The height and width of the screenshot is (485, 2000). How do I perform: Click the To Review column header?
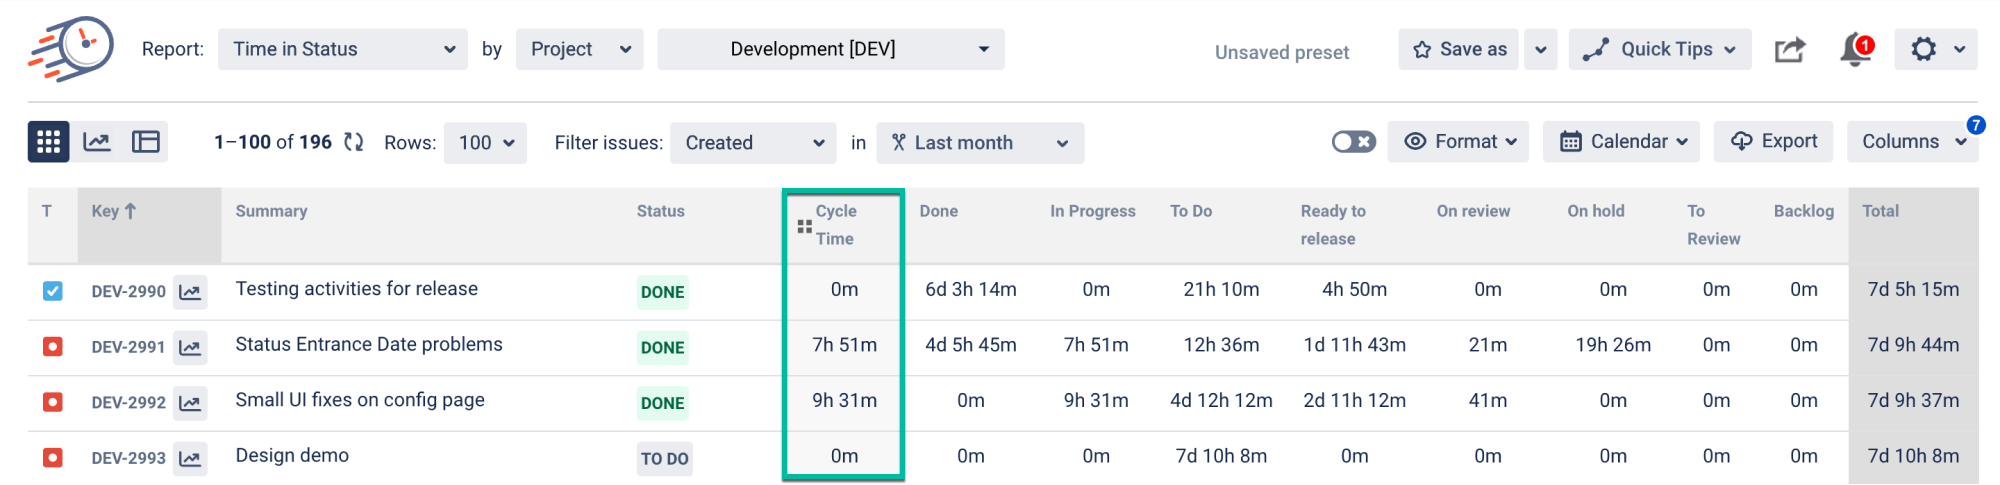point(1714,225)
